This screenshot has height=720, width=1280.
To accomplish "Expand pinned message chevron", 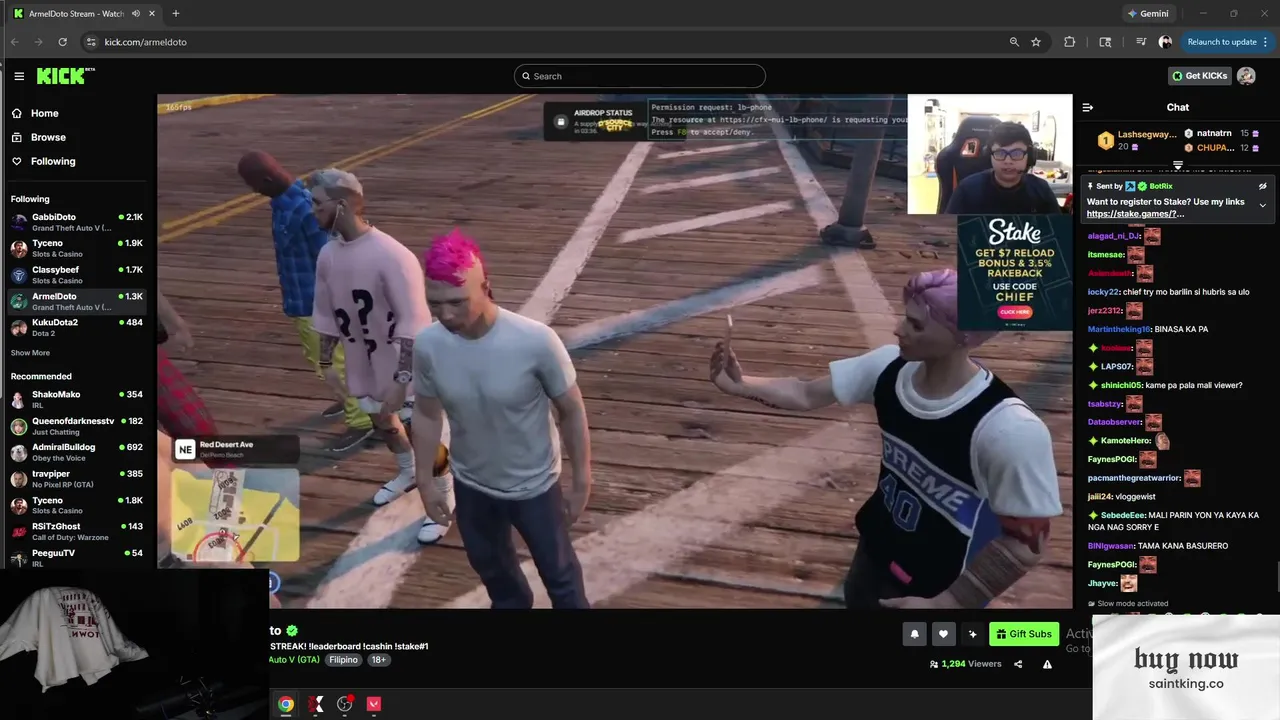I will 1262,205.
